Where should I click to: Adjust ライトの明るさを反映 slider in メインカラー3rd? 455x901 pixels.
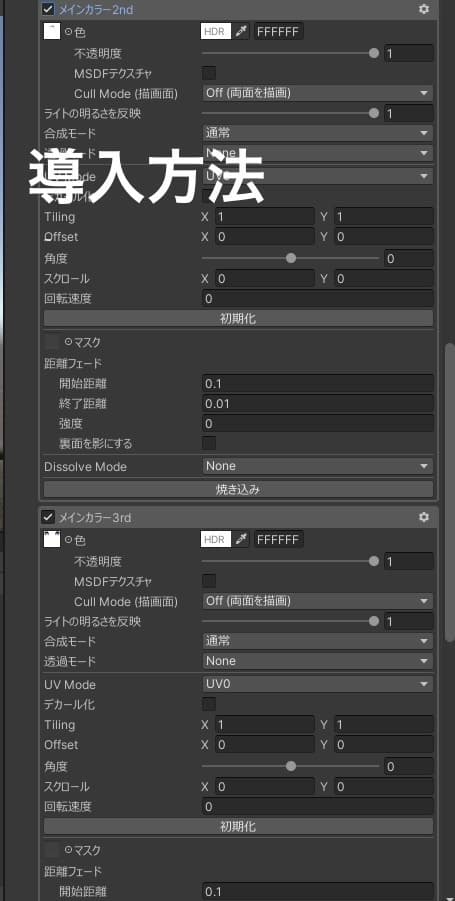[x=291, y=621]
